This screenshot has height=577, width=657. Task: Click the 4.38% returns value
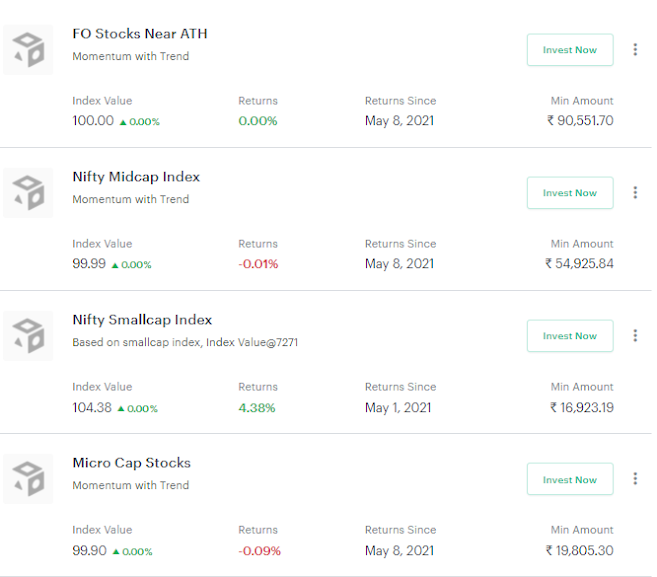(257, 408)
